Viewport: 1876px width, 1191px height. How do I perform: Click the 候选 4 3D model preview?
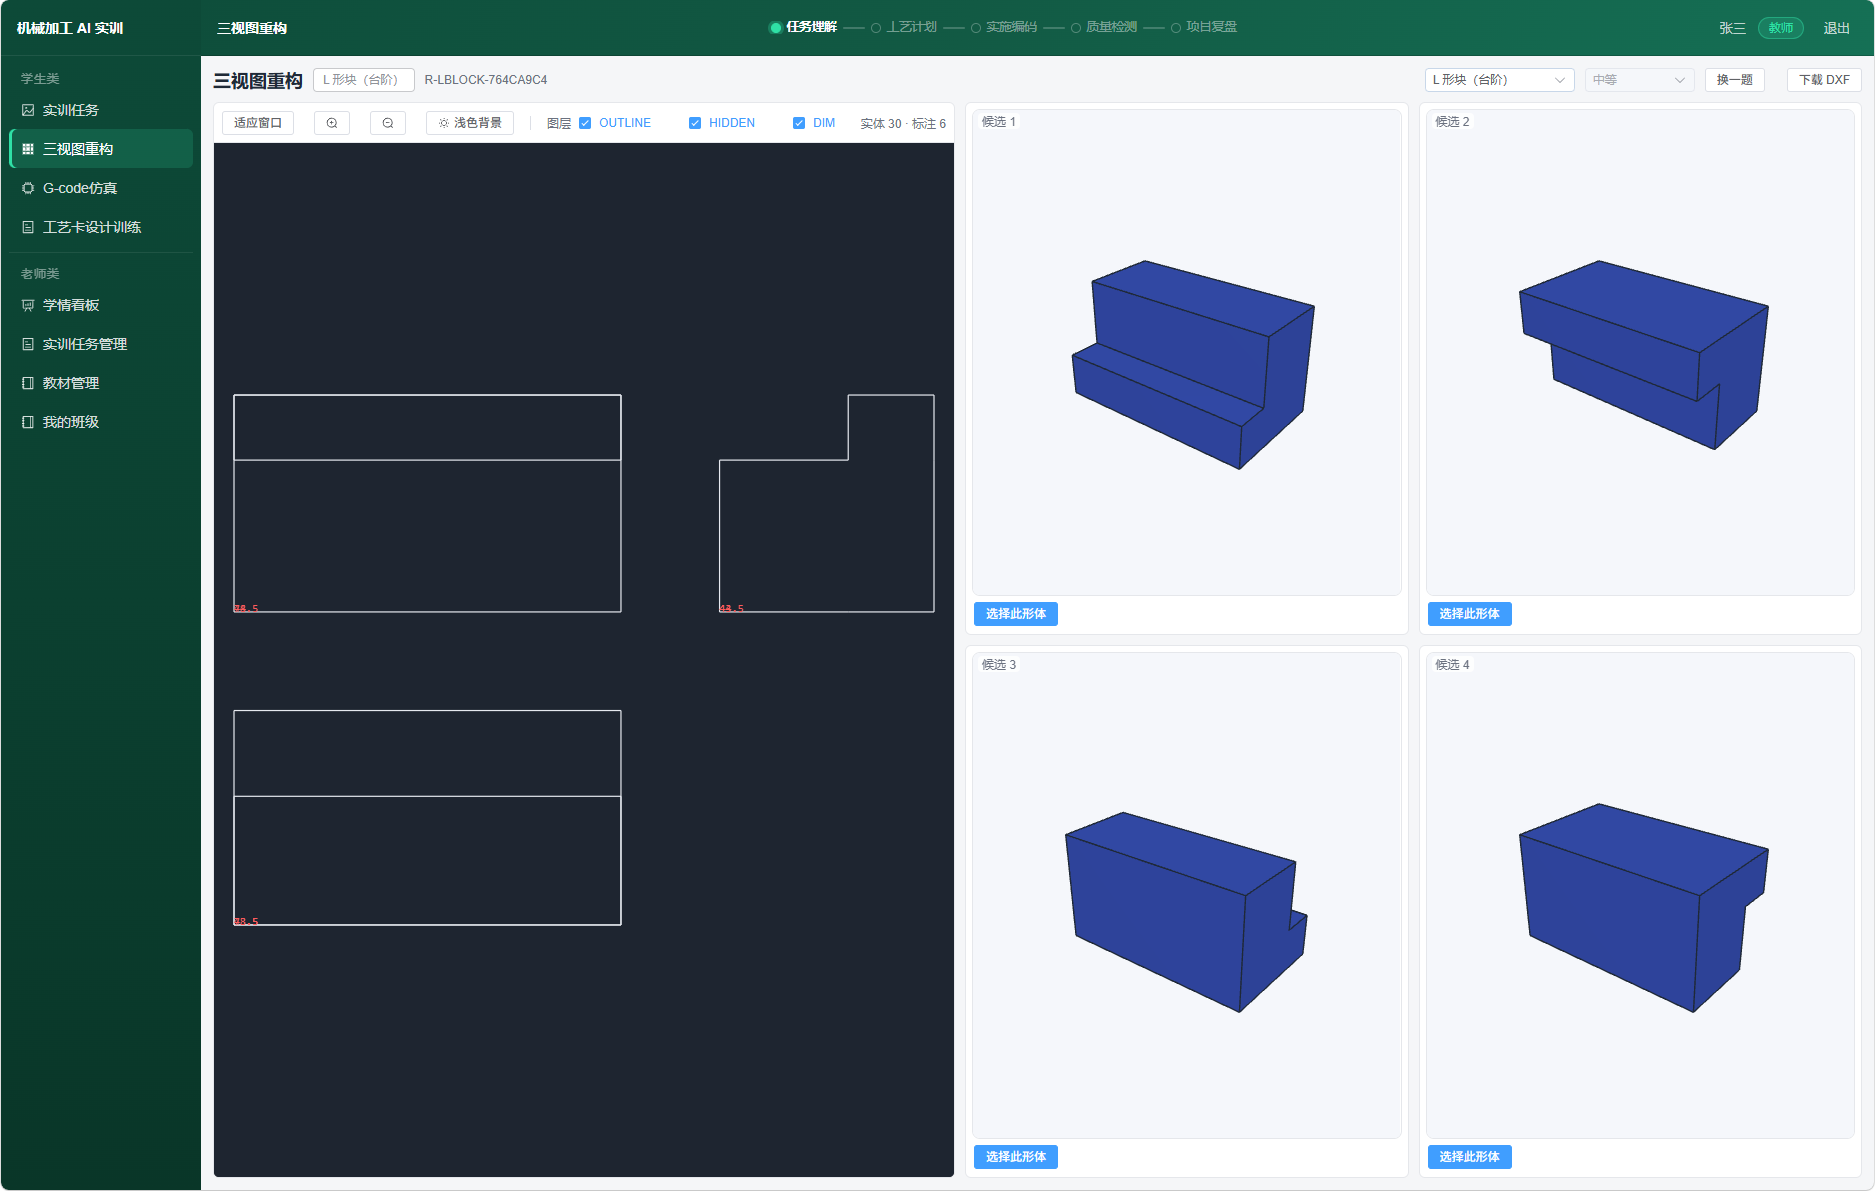(1641, 895)
